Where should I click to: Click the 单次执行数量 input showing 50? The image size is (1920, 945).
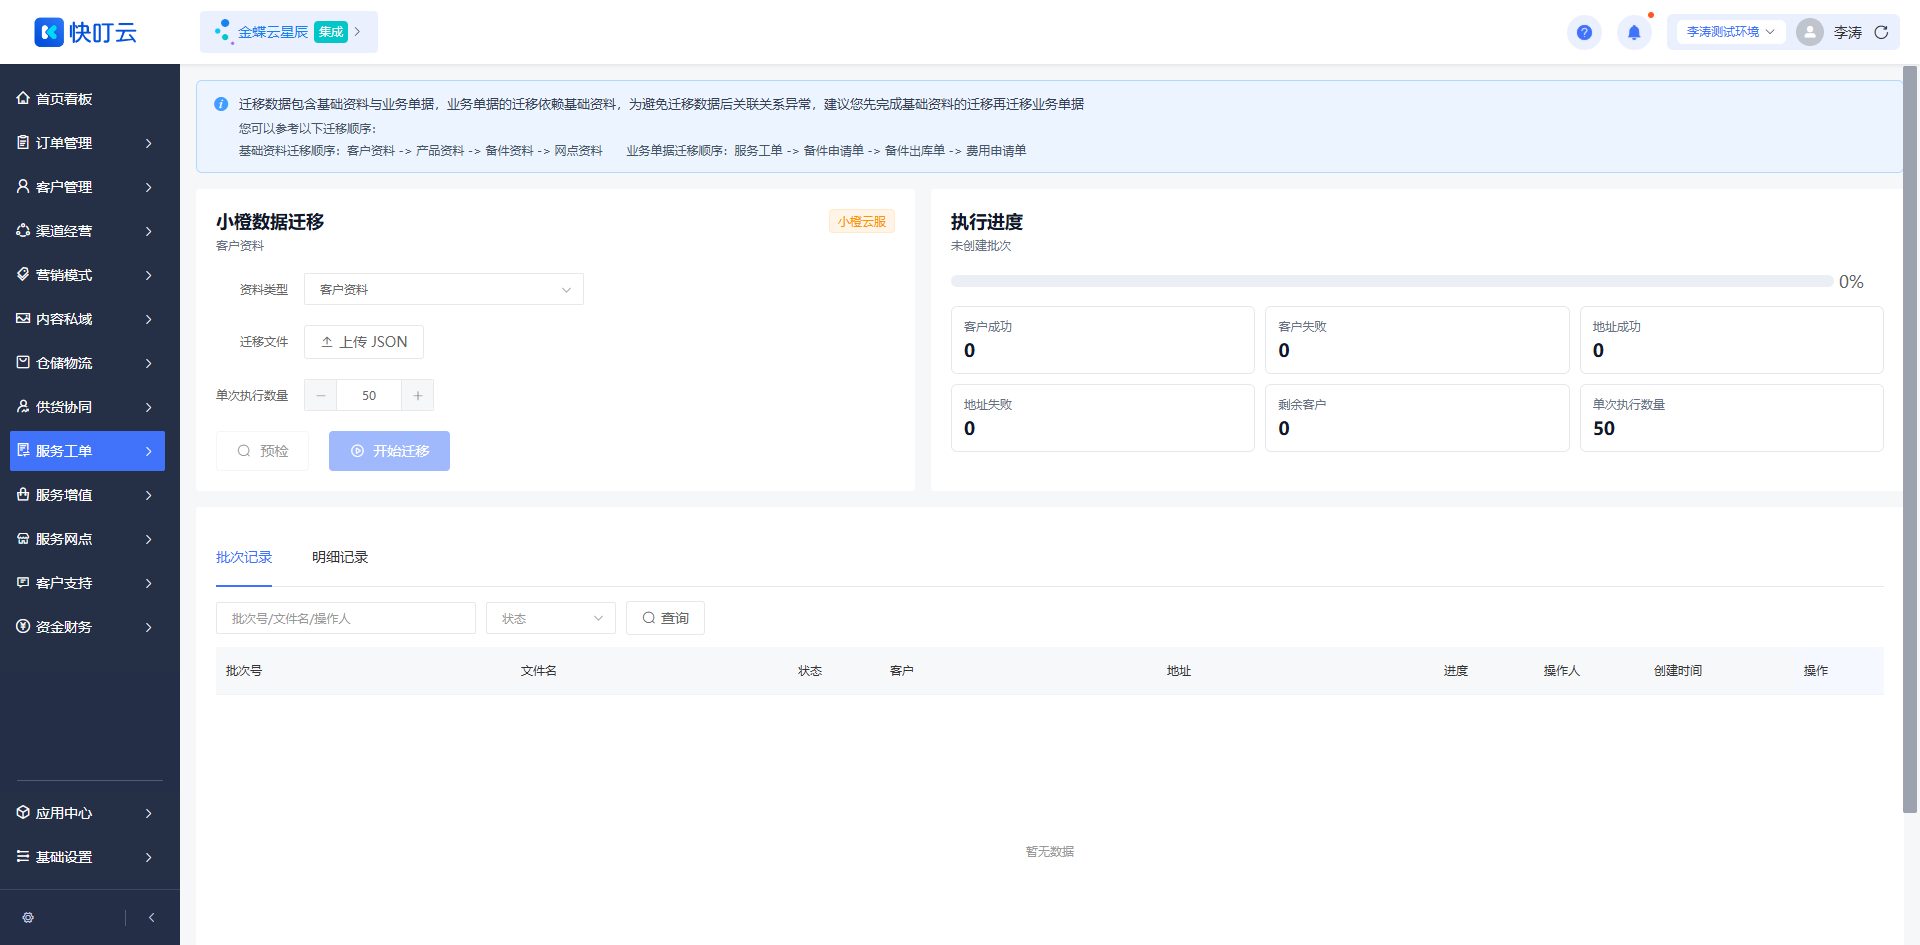pos(369,395)
